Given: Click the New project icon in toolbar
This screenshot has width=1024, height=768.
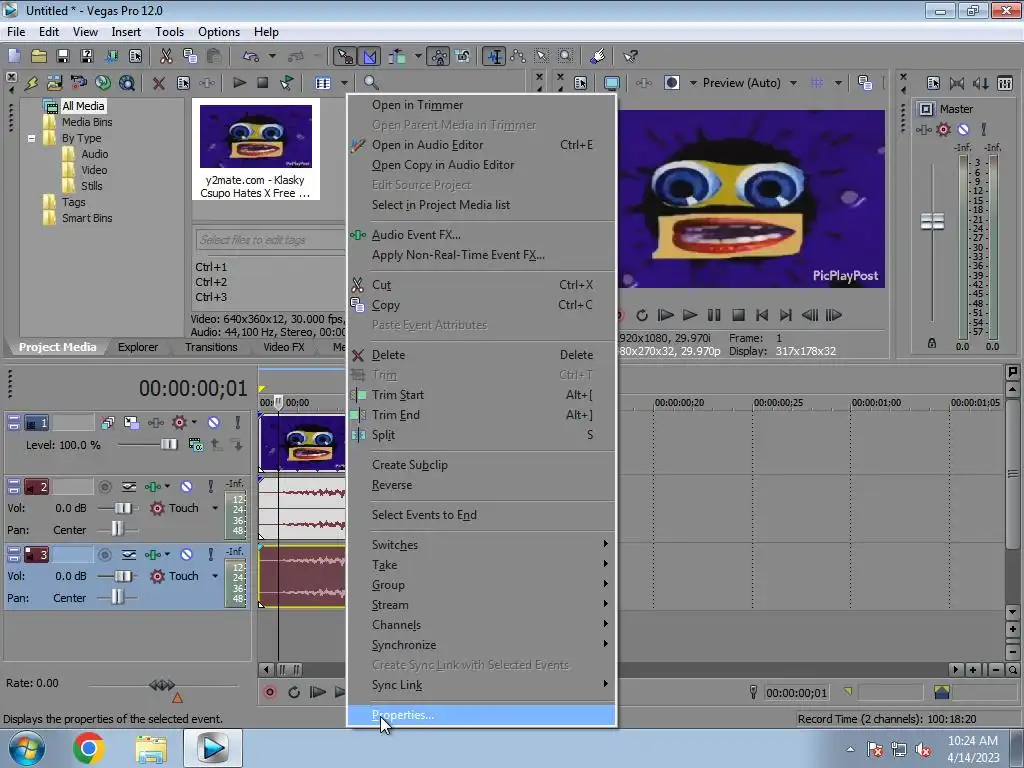Looking at the screenshot, I should coord(14,56).
